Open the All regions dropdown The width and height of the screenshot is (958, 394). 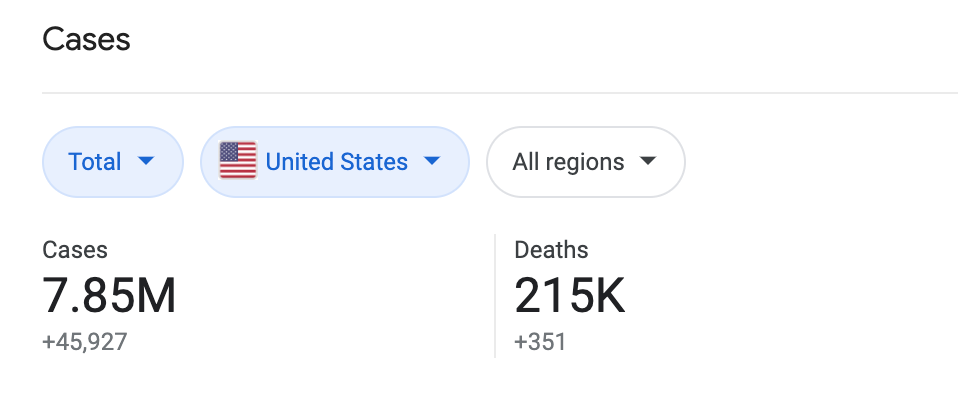pyautogui.click(x=585, y=162)
